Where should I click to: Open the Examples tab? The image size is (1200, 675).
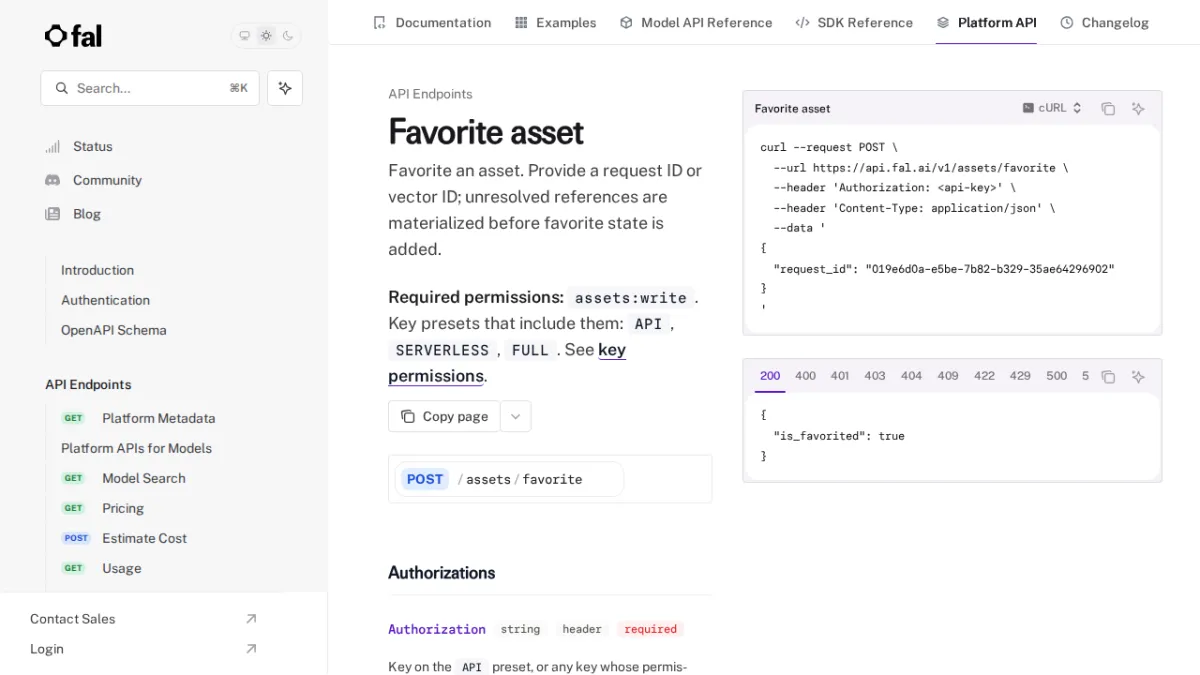coord(555,22)
